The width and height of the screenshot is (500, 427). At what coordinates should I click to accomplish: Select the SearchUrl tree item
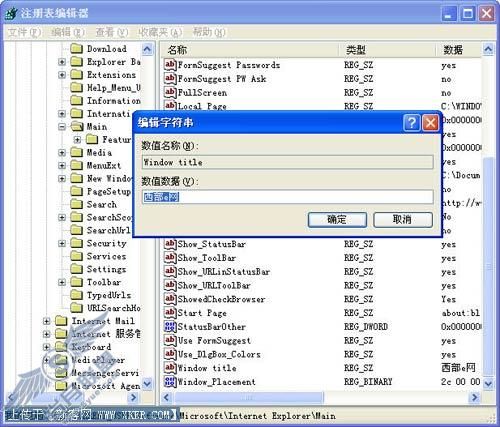[108, 230]
